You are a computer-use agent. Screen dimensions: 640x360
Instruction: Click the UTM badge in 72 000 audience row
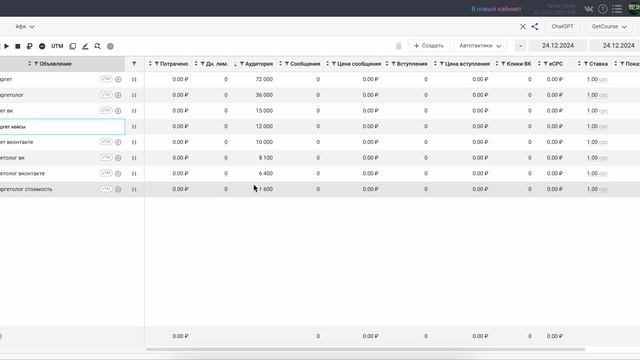point(106,79)
